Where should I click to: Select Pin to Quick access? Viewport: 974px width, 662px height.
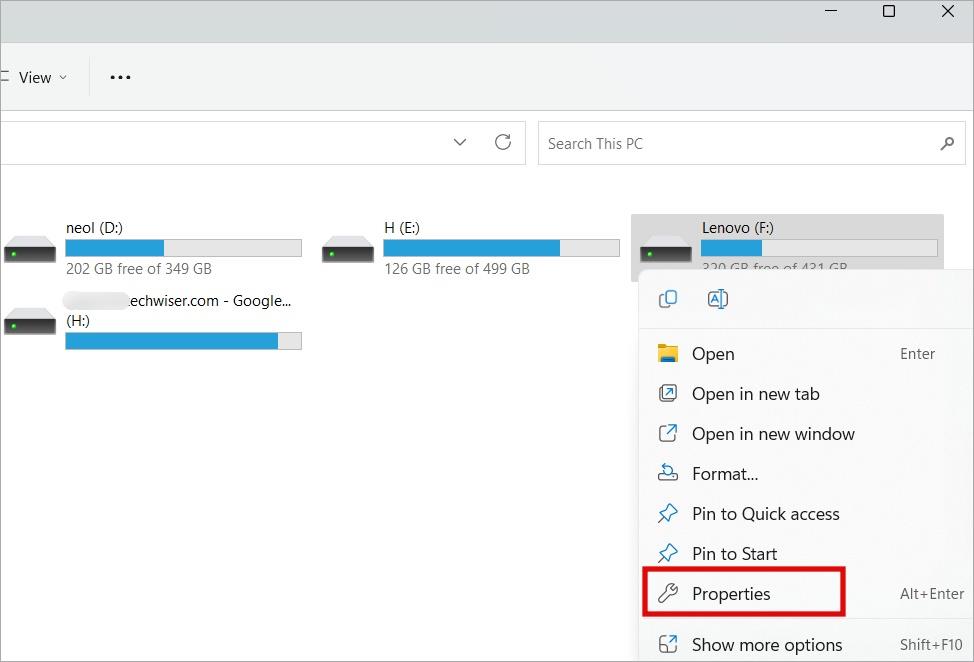tap(804, 514)
